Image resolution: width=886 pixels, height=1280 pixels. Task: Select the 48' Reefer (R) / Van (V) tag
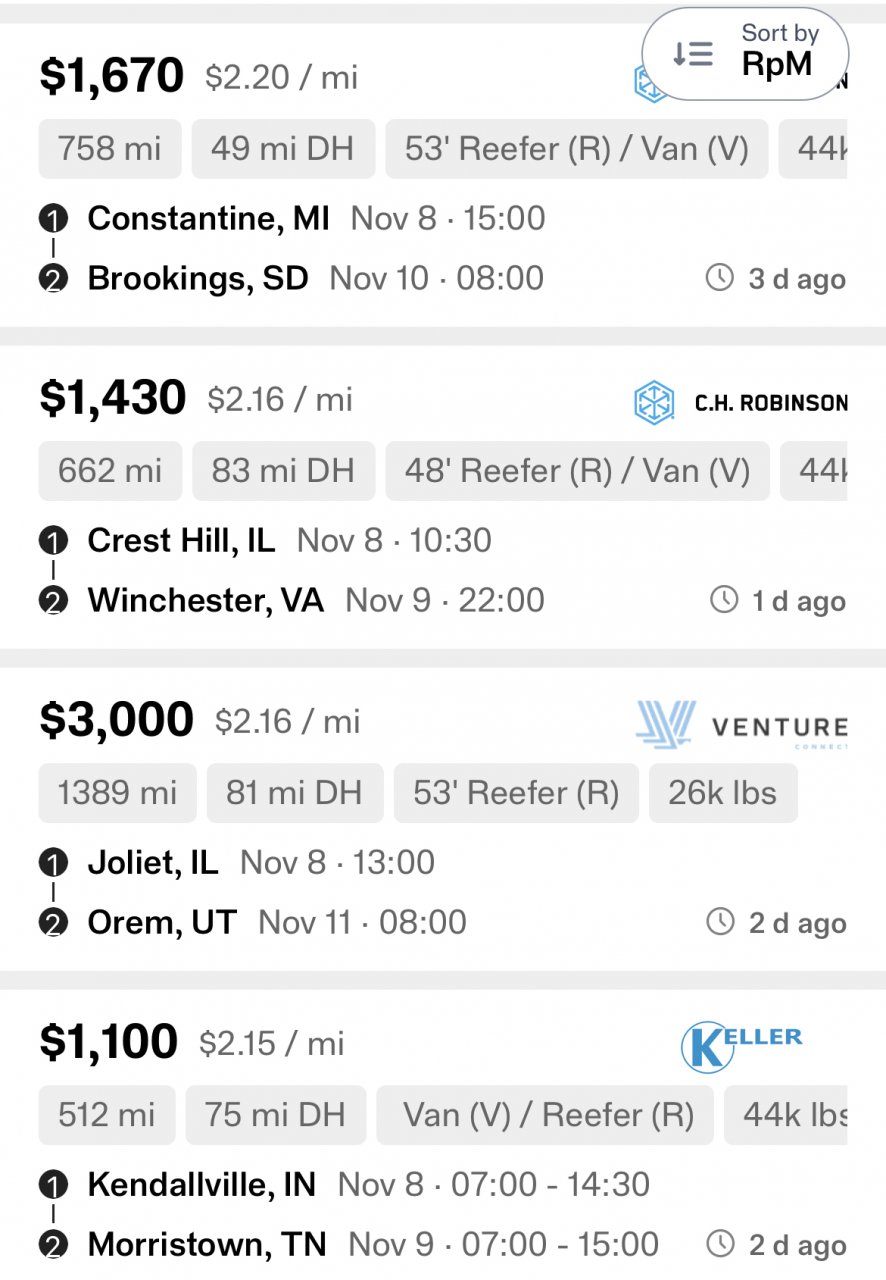click(x=577, y=471)
